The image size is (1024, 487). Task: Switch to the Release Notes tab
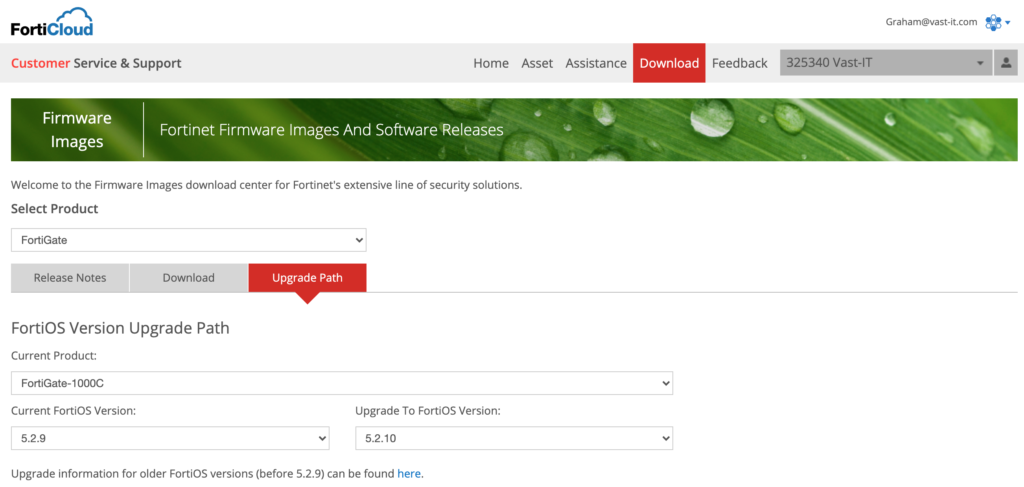click(70, 278)
